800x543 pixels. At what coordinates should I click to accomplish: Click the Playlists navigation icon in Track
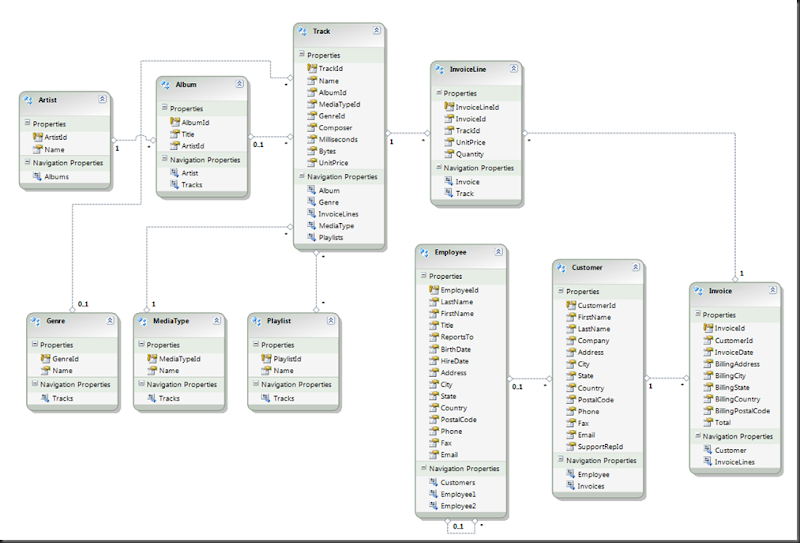tap(312, 237)
